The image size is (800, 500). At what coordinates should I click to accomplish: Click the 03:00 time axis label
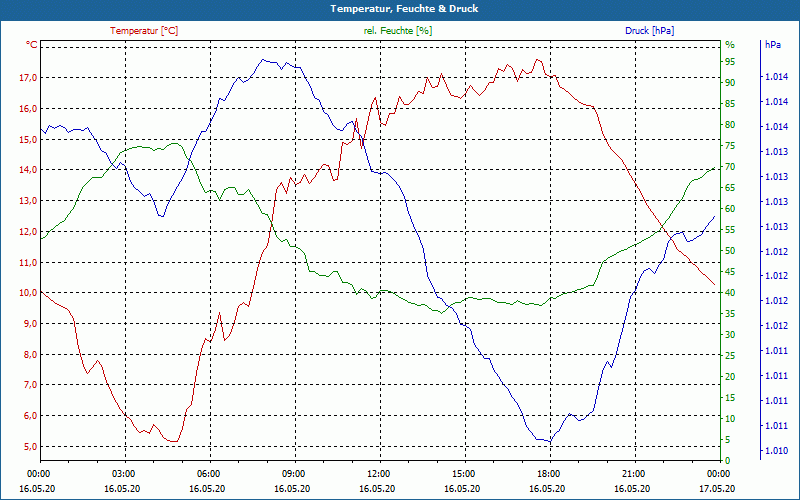tap(123, 474)
